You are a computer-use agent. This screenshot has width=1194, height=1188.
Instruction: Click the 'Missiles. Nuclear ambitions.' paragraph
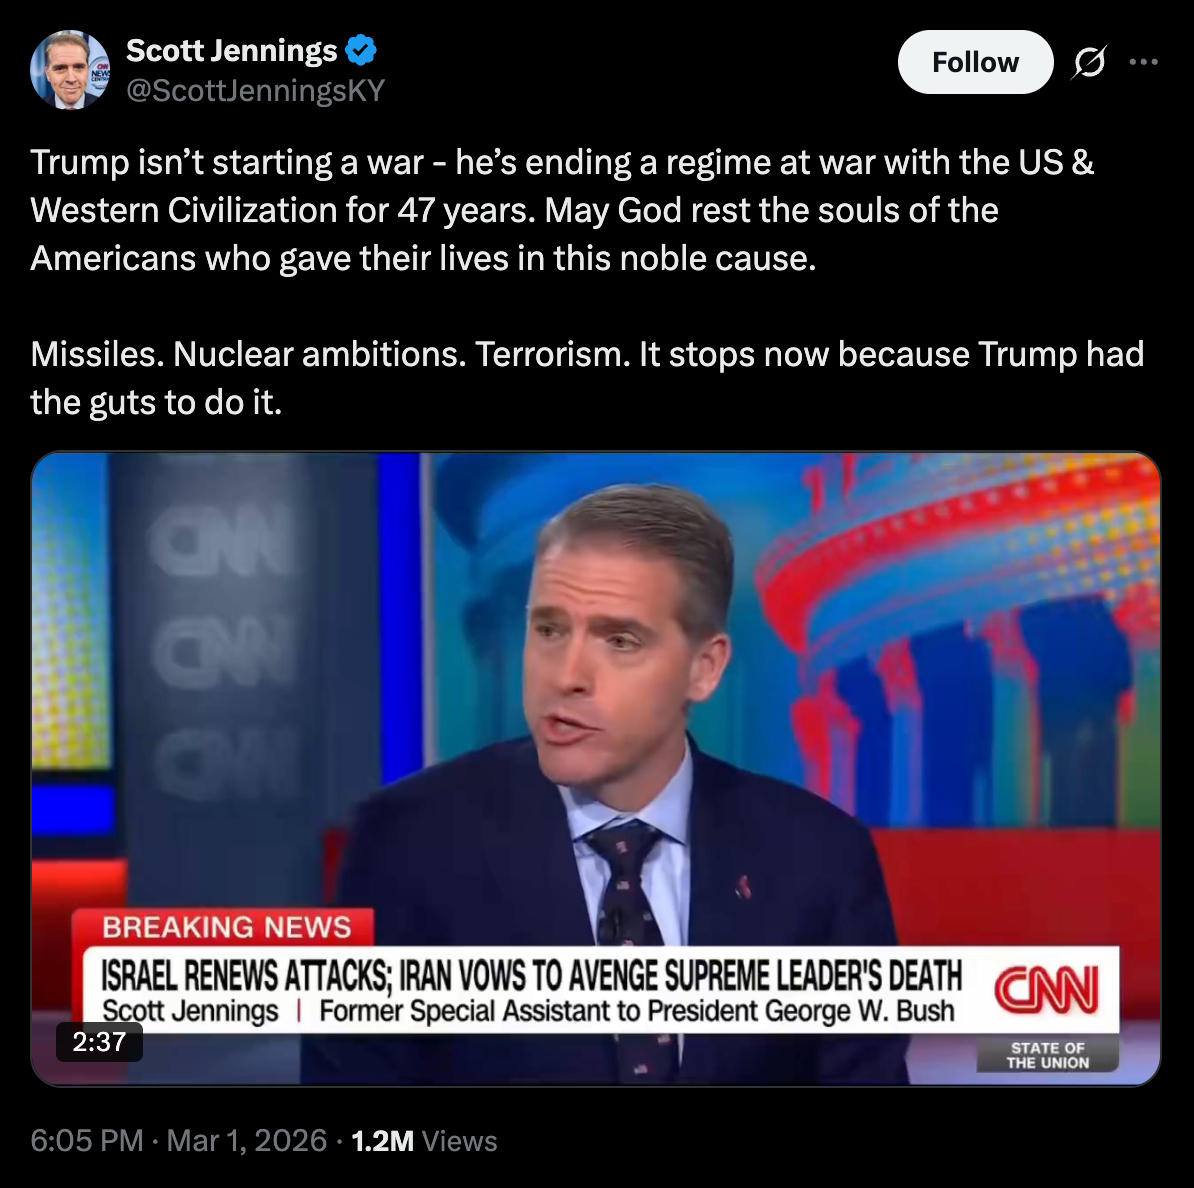pos(587,378)
